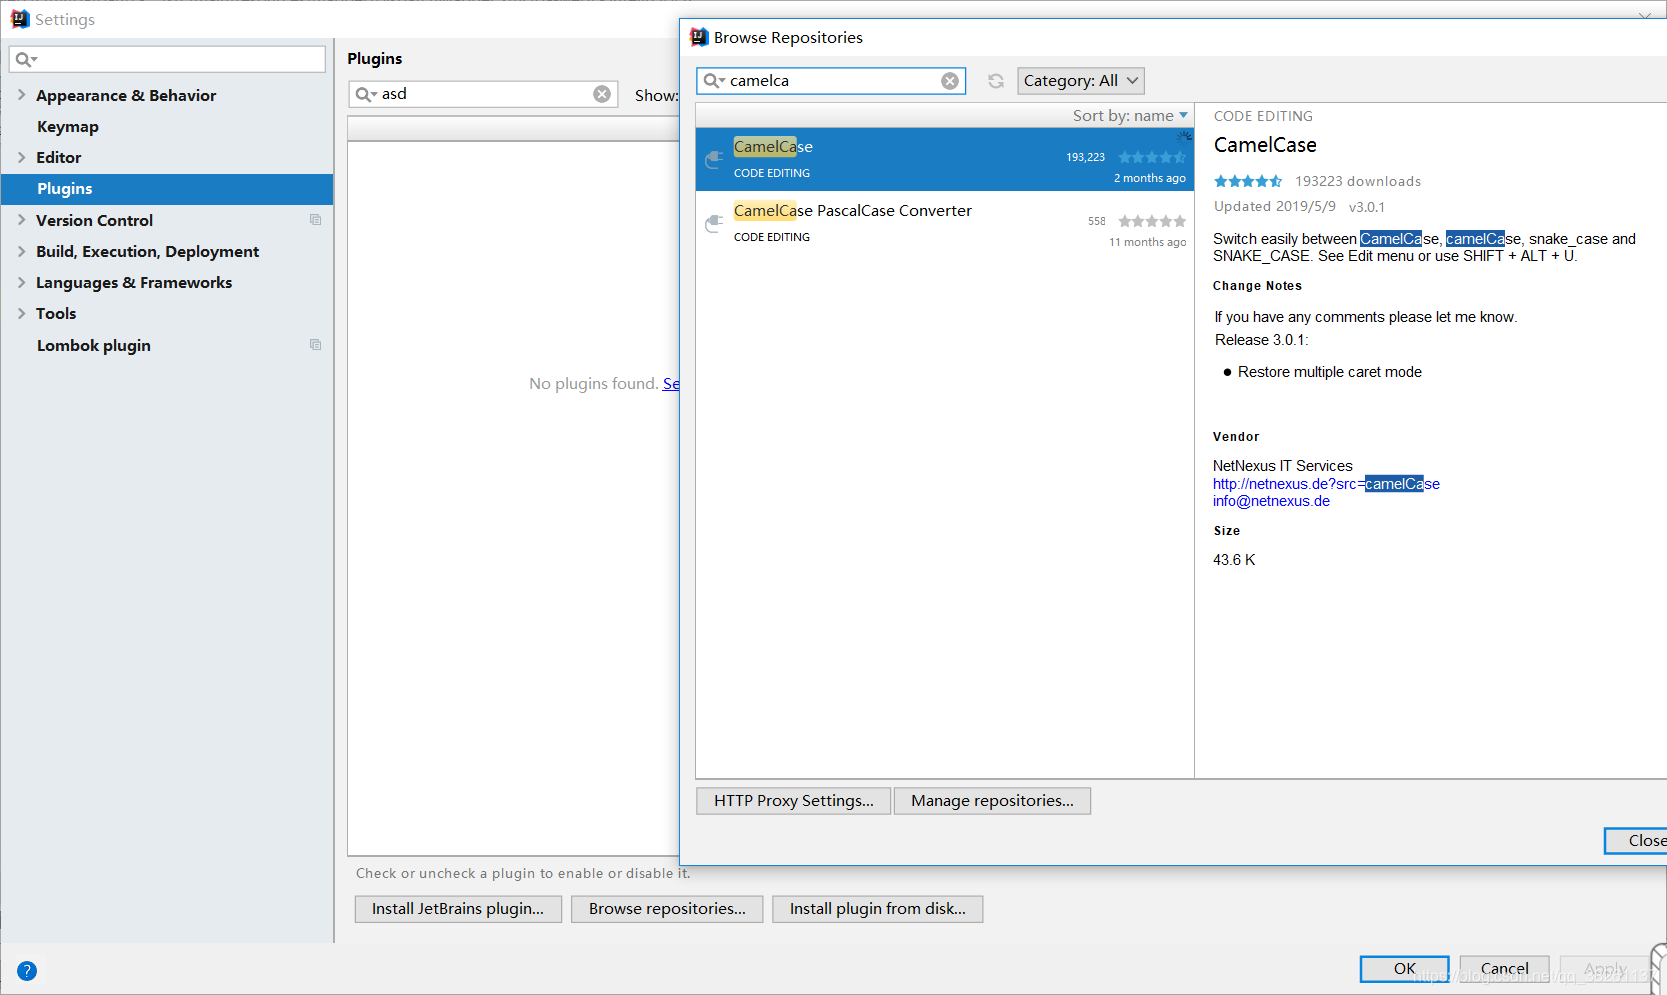Image resolution: width=1667 pixels, height=995 pixels.
Task: Click the search icon in Plugins search field
Action: 366,94
